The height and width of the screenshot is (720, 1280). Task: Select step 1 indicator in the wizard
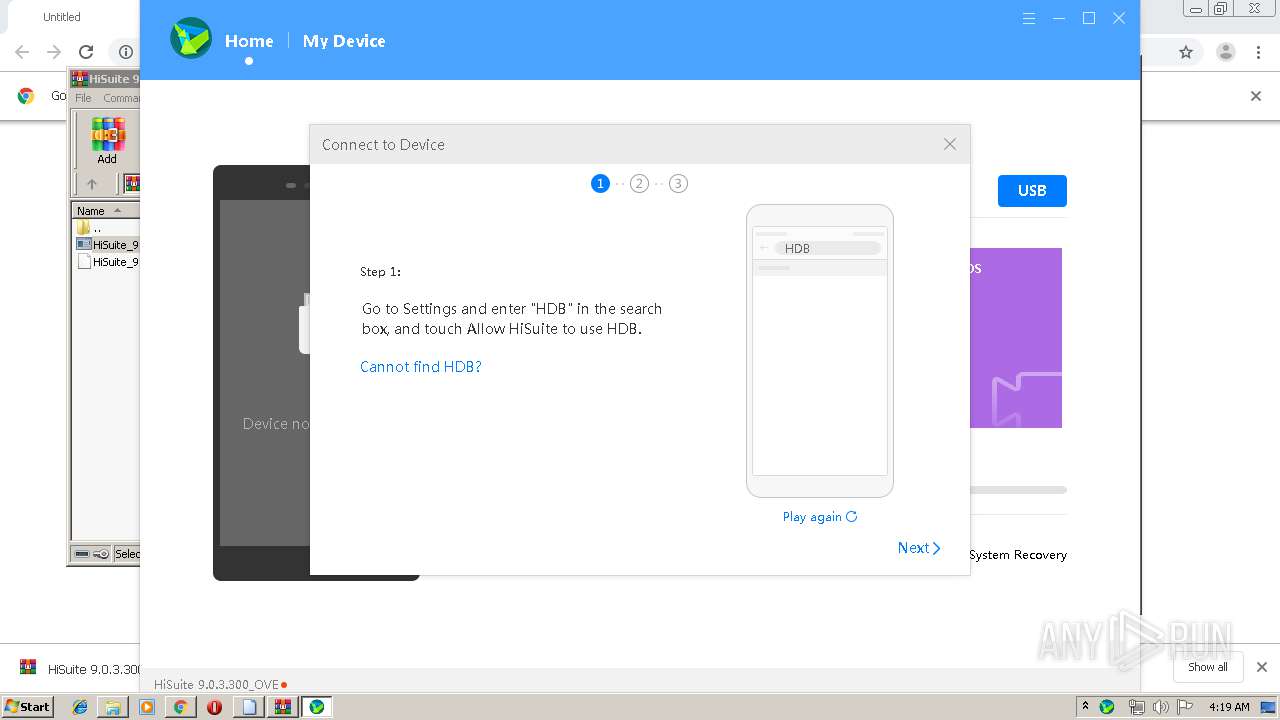pos(600,183)
